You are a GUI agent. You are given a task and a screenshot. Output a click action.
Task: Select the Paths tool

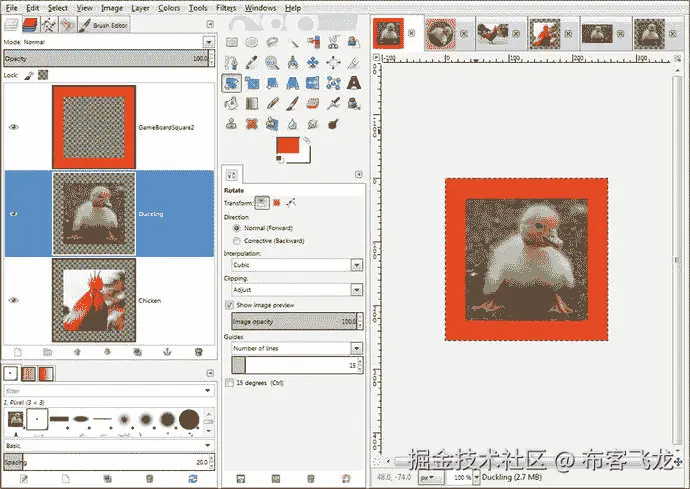[231, 63]
